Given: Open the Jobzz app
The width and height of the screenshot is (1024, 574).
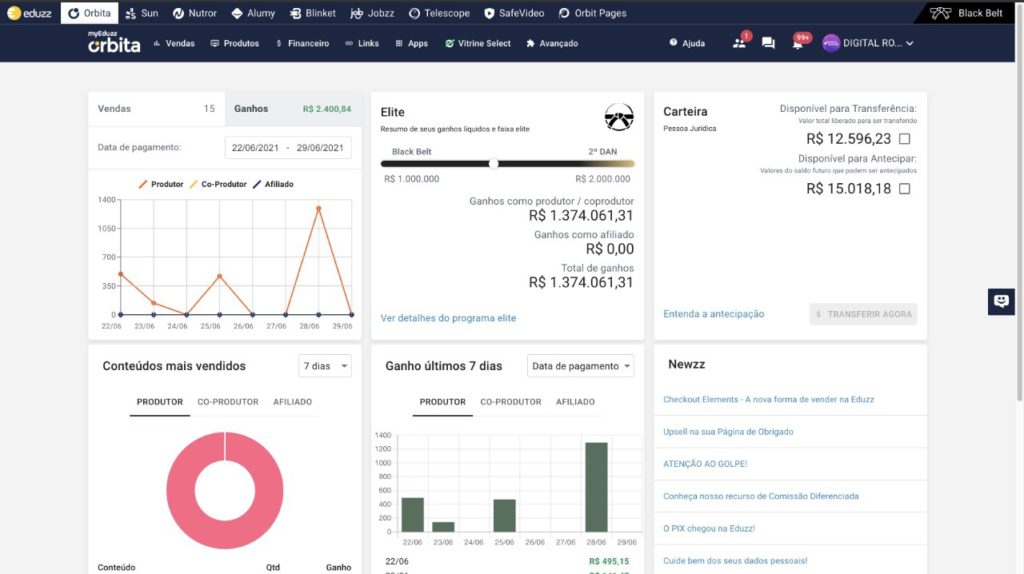Looking at the screenshot, I should pos(372,13).
